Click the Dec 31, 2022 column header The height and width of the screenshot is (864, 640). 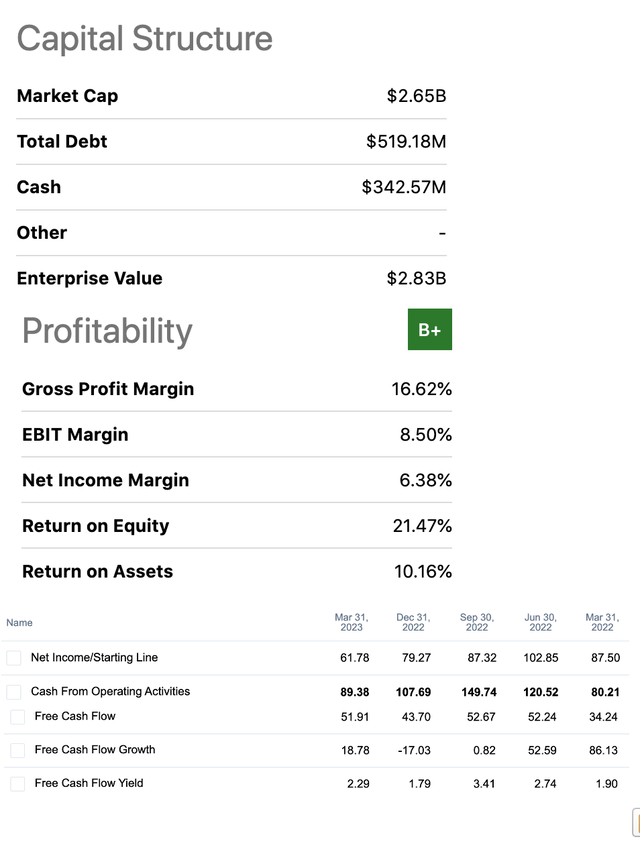(x=414, y=620)
